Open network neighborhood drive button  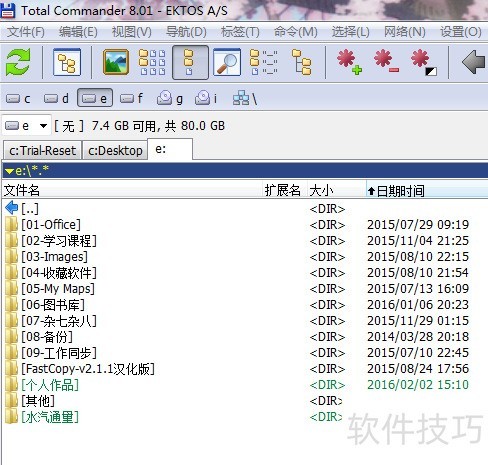pos(245,99)
